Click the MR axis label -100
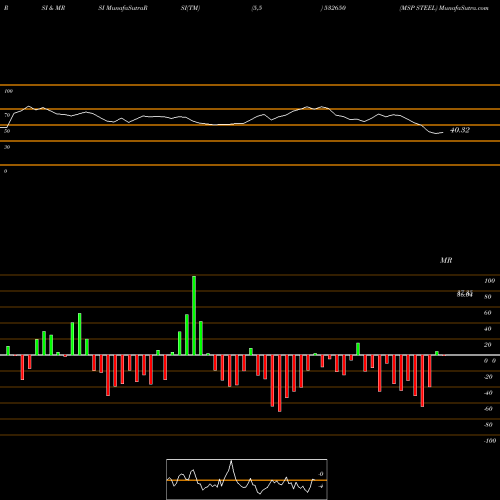 tap(490, 441)
